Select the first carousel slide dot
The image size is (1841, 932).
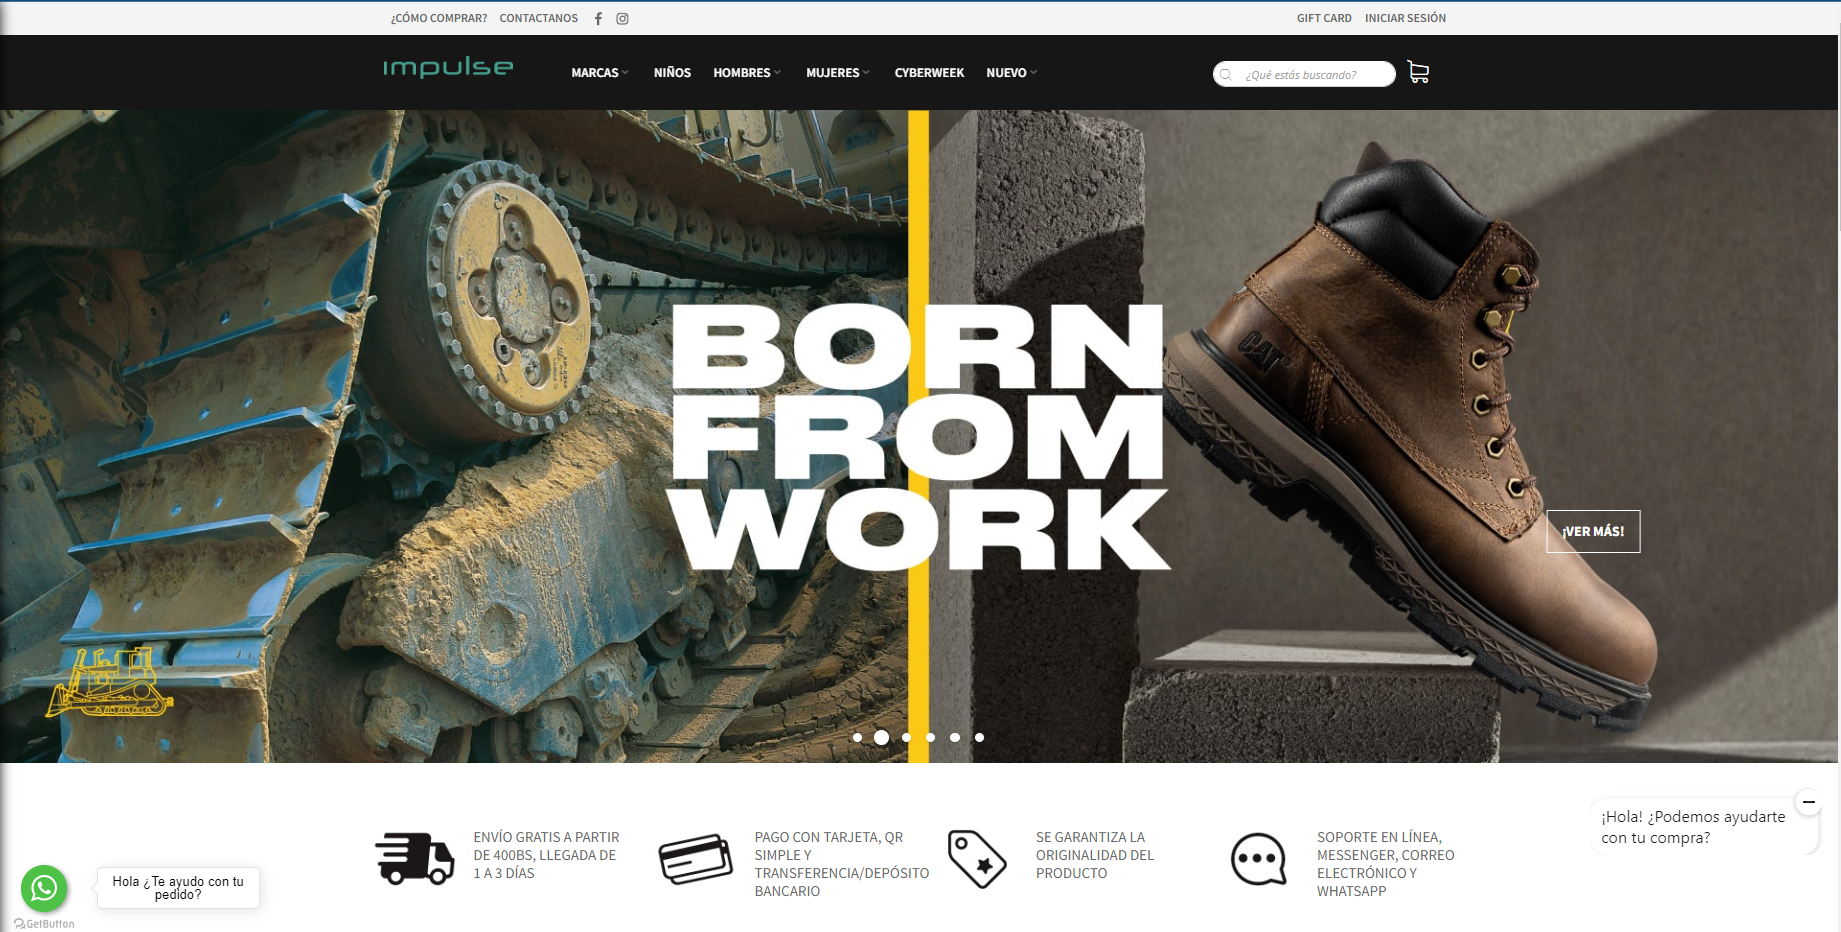(857, 737)
